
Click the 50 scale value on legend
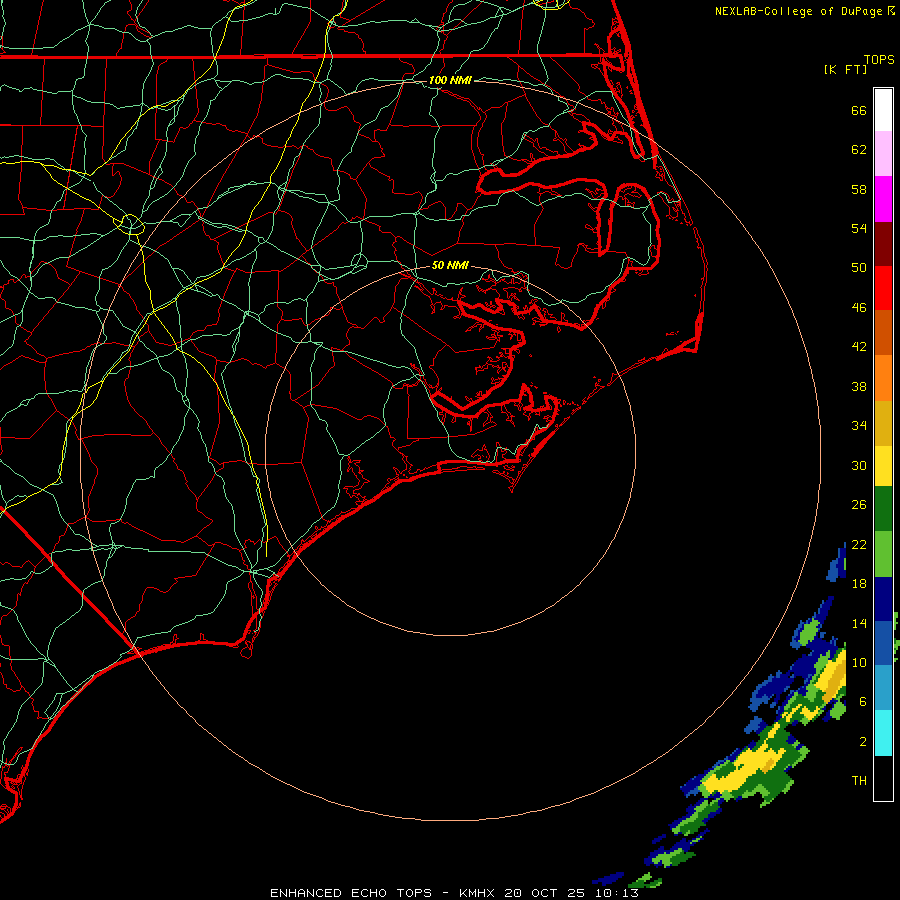coord(859,268)
